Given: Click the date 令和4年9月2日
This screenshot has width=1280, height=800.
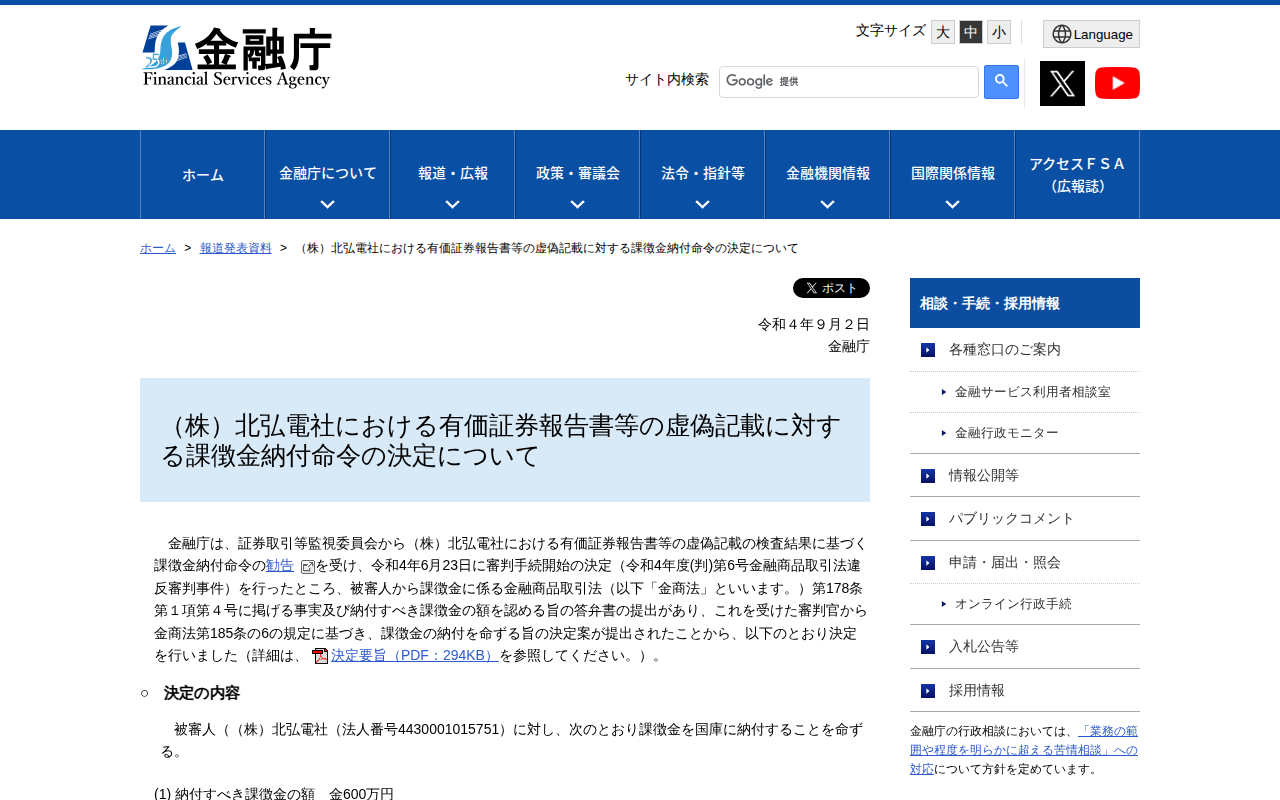Looking at the screenshot, I should 814,324.
